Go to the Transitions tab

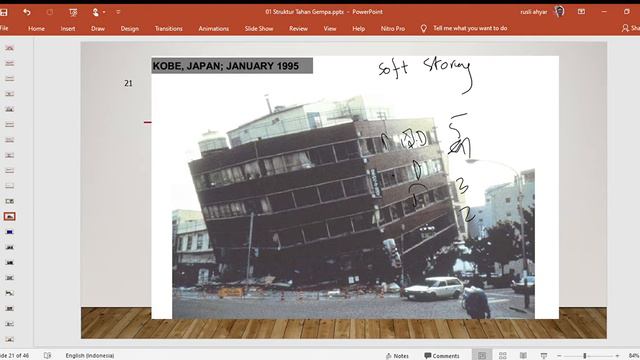click(169, 29)
